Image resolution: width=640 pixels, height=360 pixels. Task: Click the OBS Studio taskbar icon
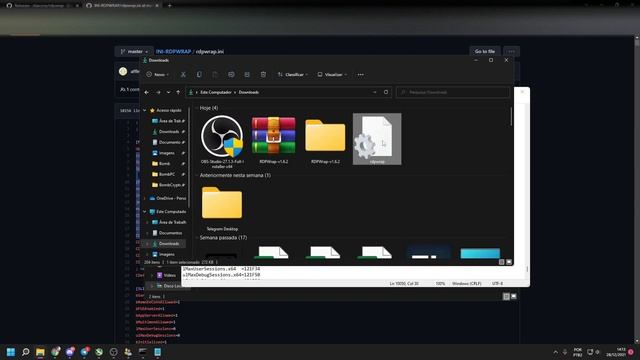point(113,352)
